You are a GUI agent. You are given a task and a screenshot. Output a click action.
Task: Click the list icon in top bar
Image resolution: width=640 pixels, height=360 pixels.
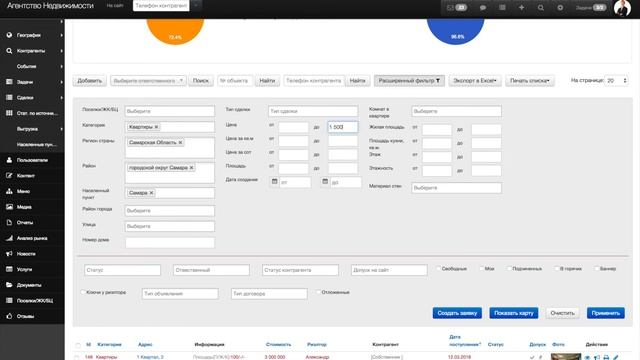click(502, 7)
